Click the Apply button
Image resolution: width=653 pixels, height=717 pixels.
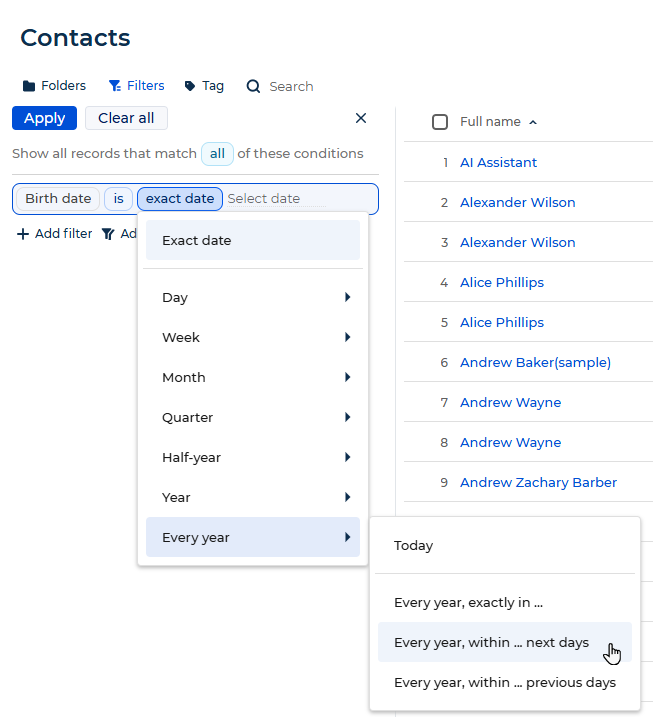[44, 118]
